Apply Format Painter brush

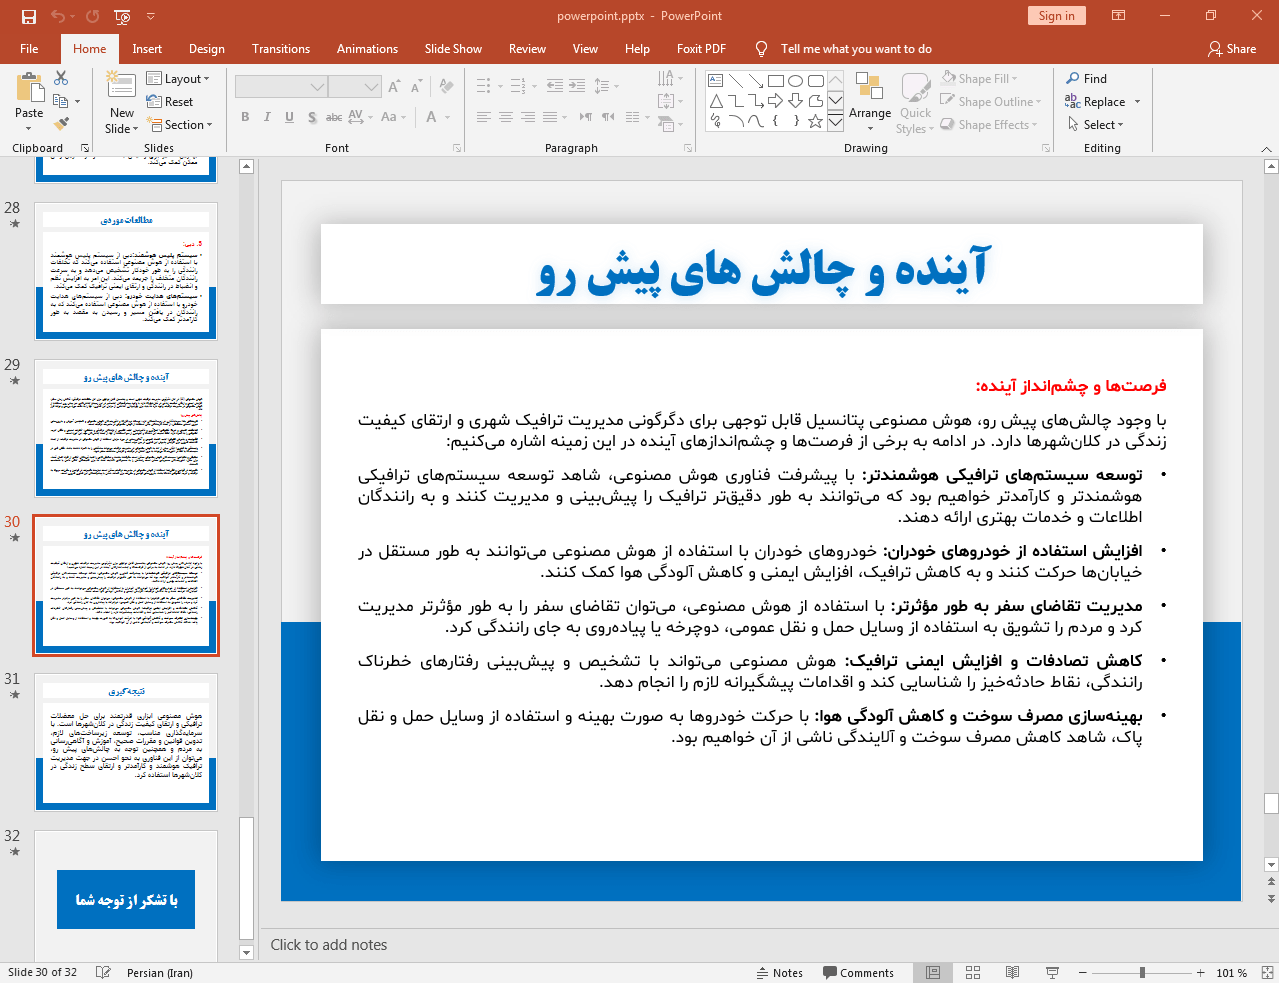pyautogui.click(x=62, y=124)
